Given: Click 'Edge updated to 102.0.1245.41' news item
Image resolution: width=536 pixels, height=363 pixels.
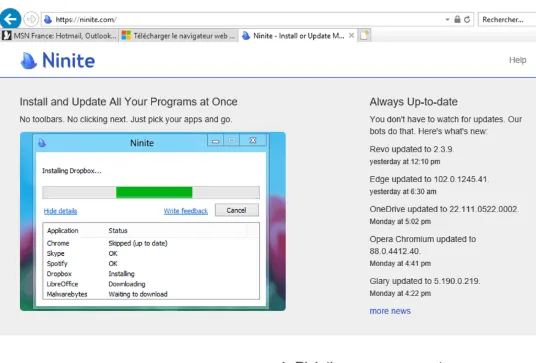Looking at the screenshot, I should coord(429,179).
